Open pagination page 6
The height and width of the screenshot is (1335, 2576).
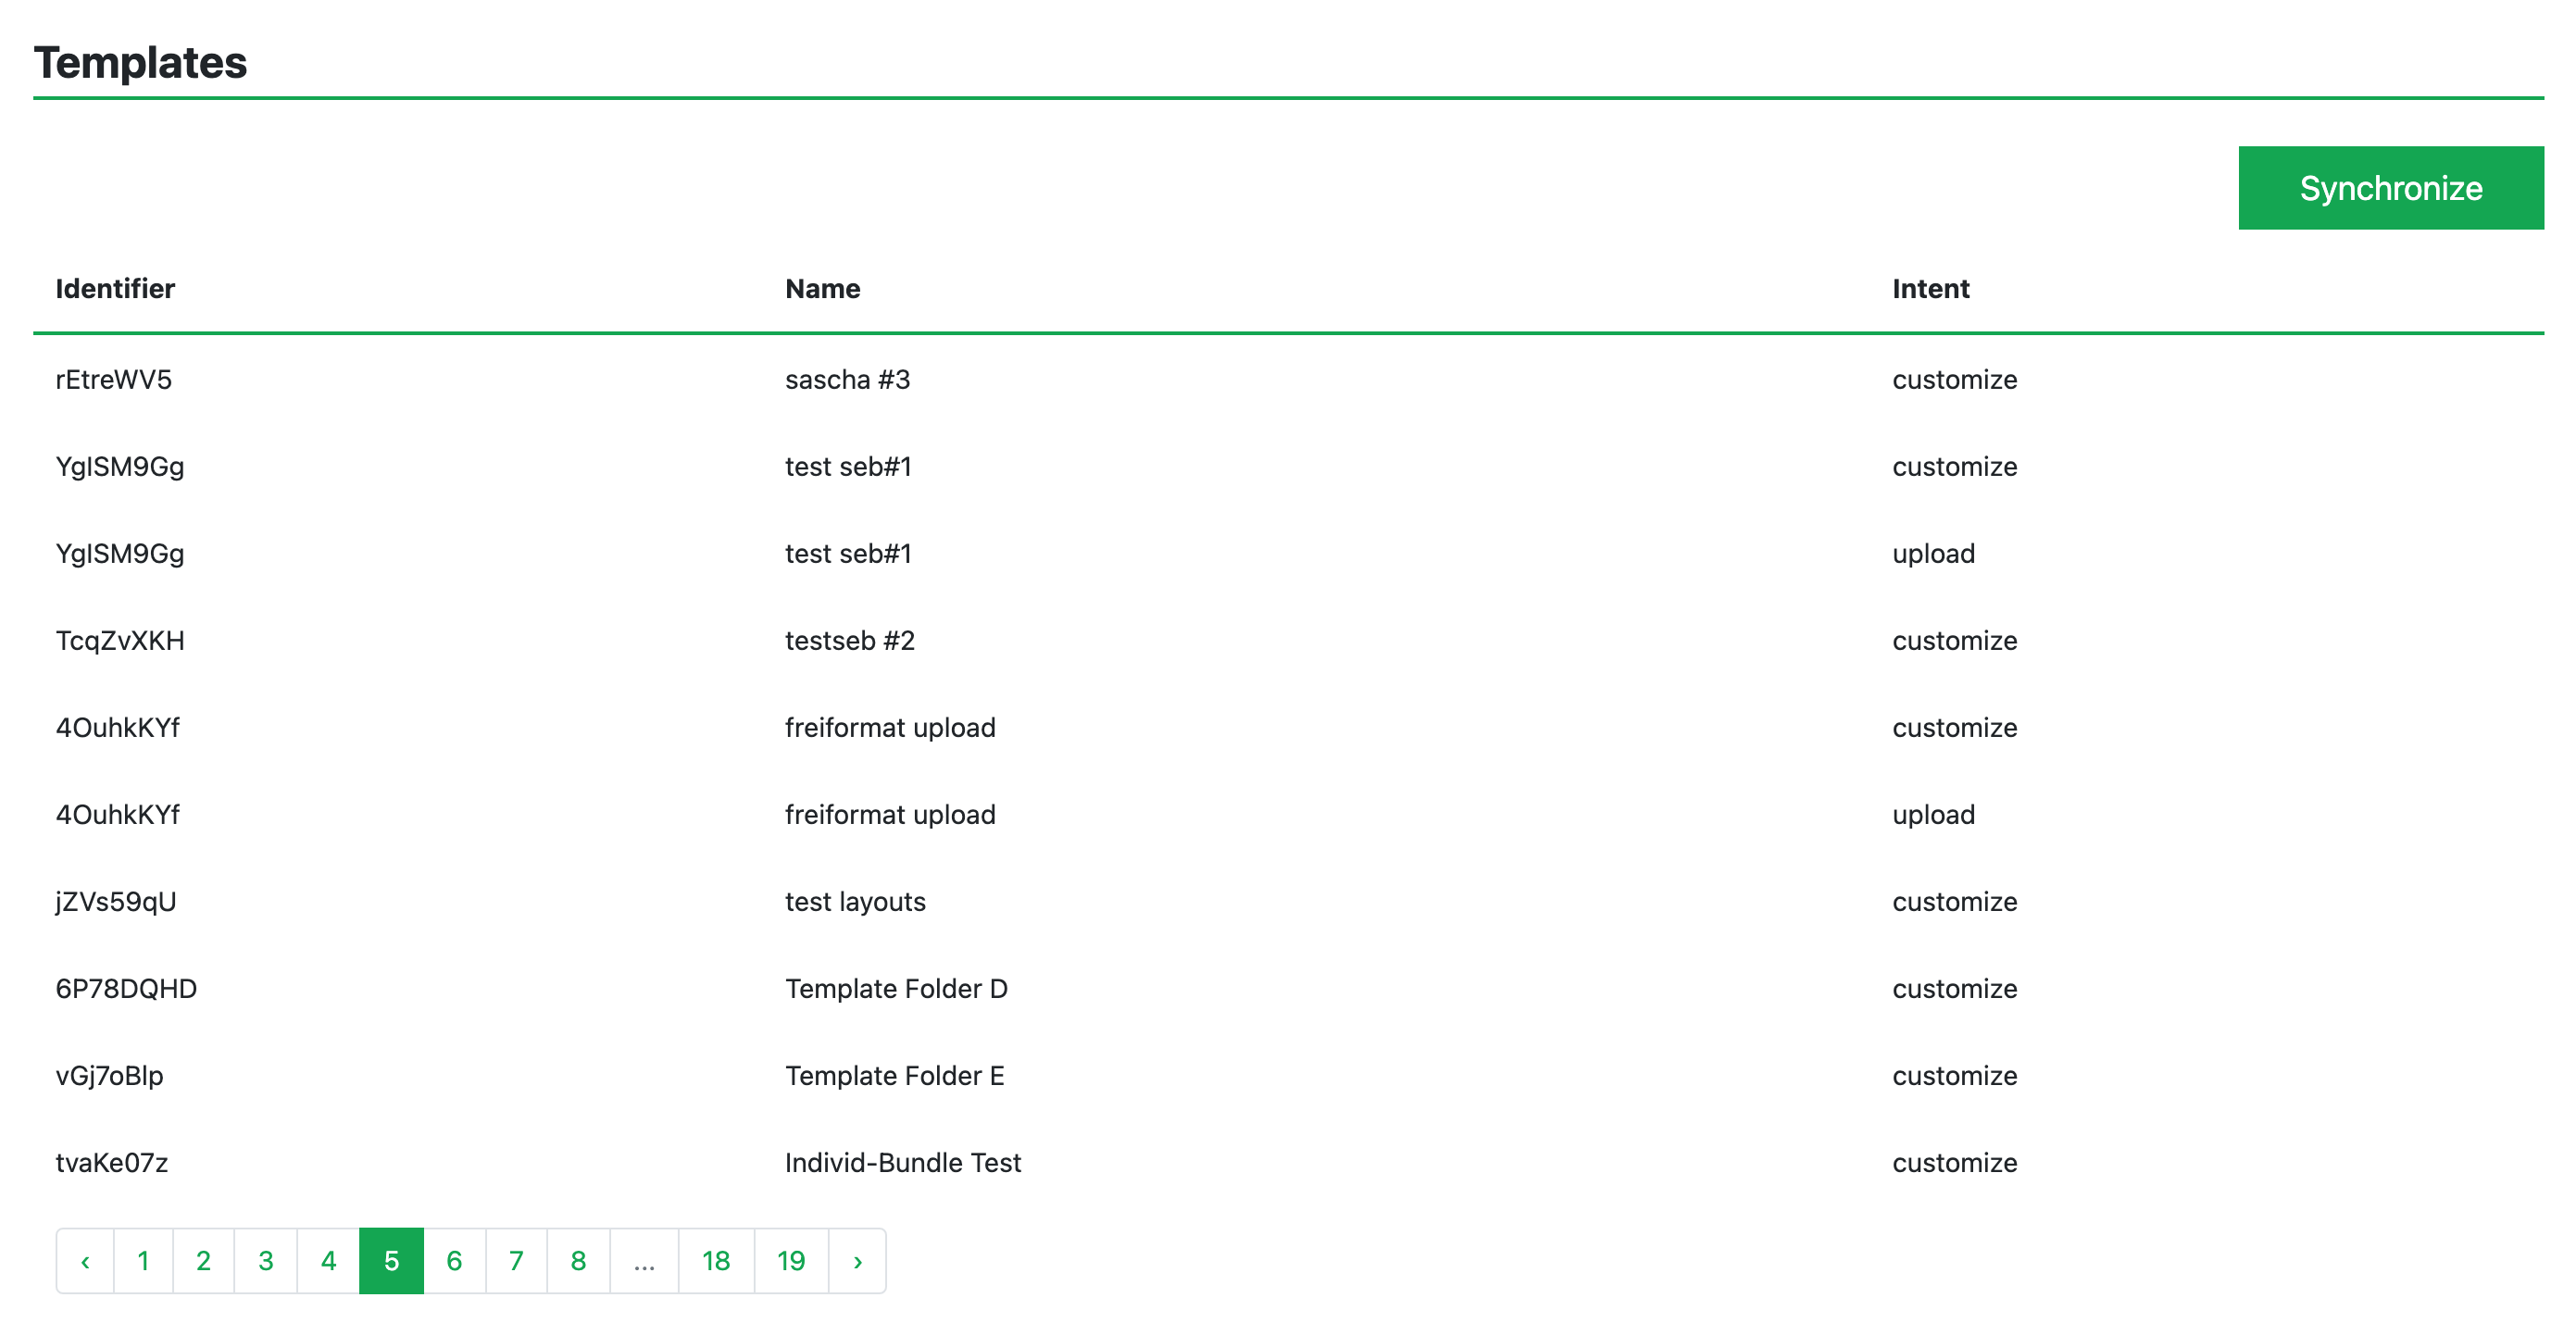click(x=454, y=1260)
